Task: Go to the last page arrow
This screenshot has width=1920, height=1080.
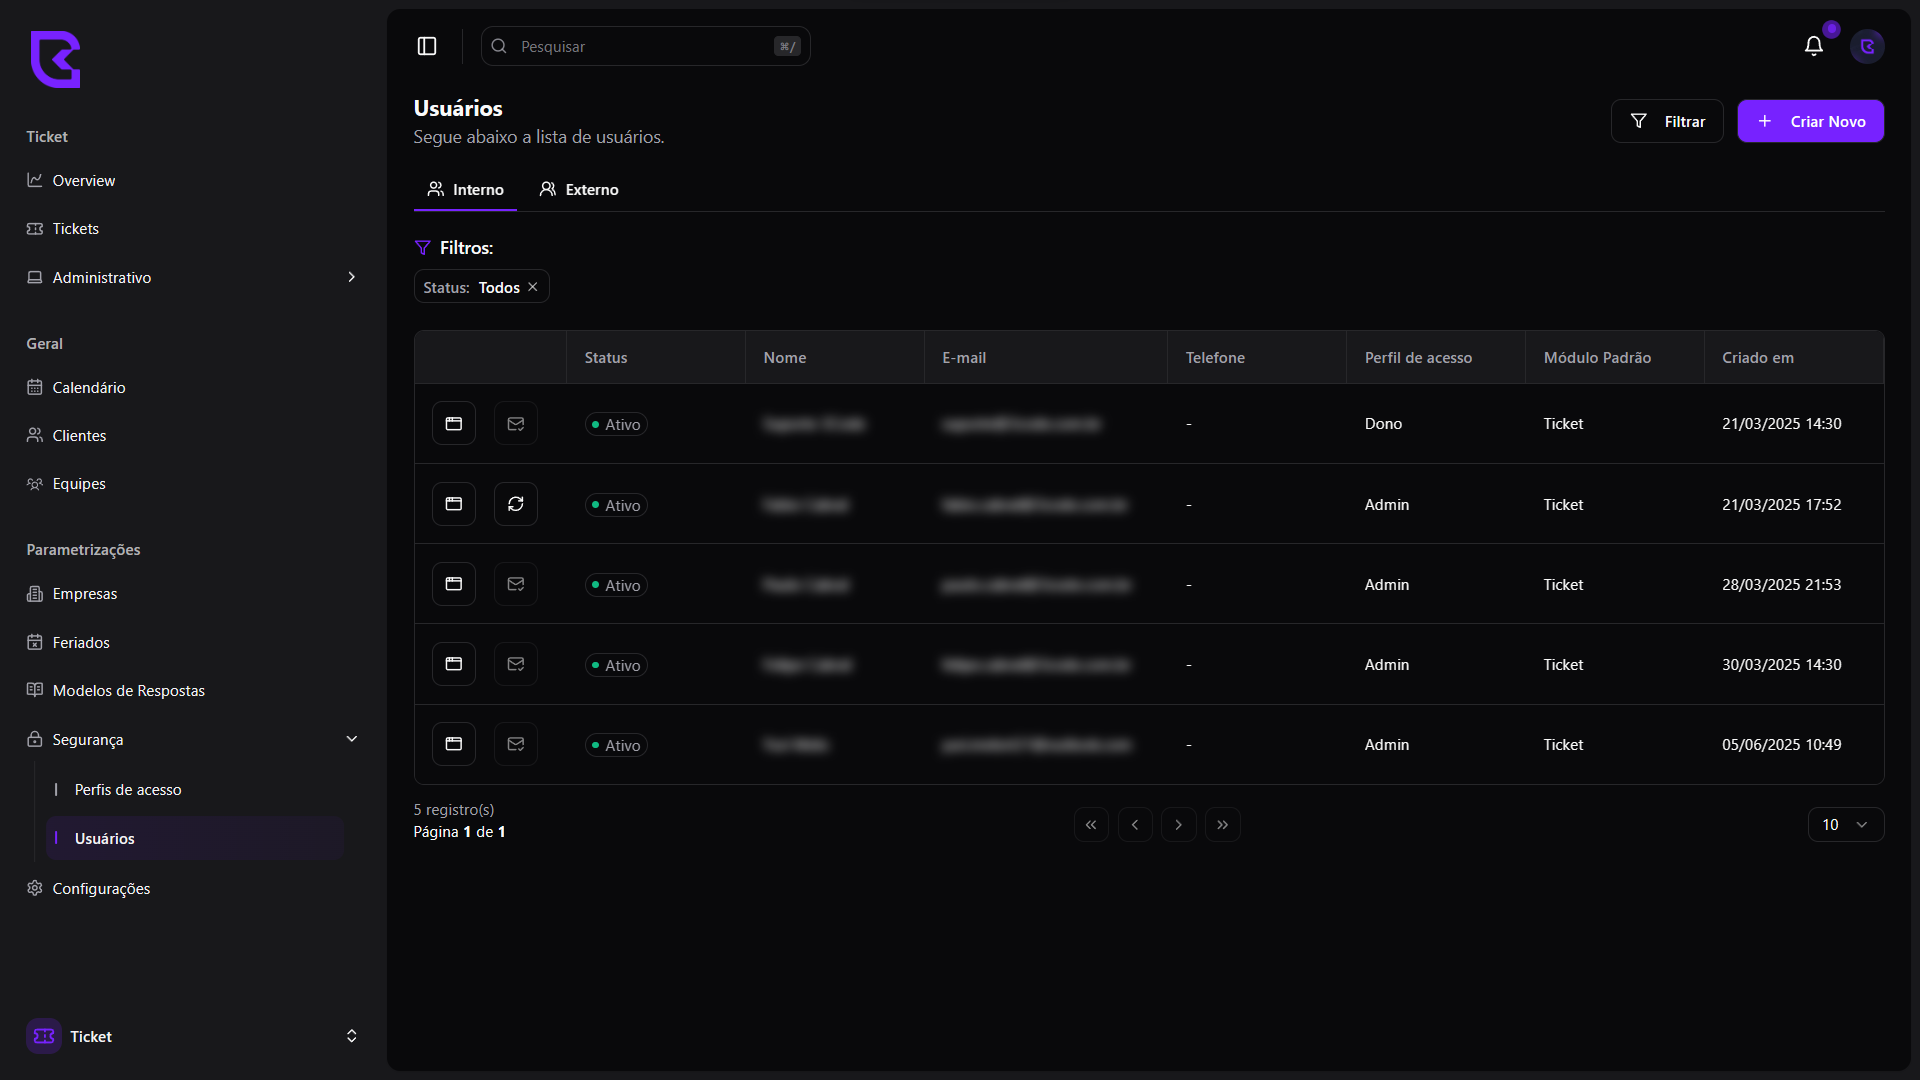Action: [x=1222, y=825]
